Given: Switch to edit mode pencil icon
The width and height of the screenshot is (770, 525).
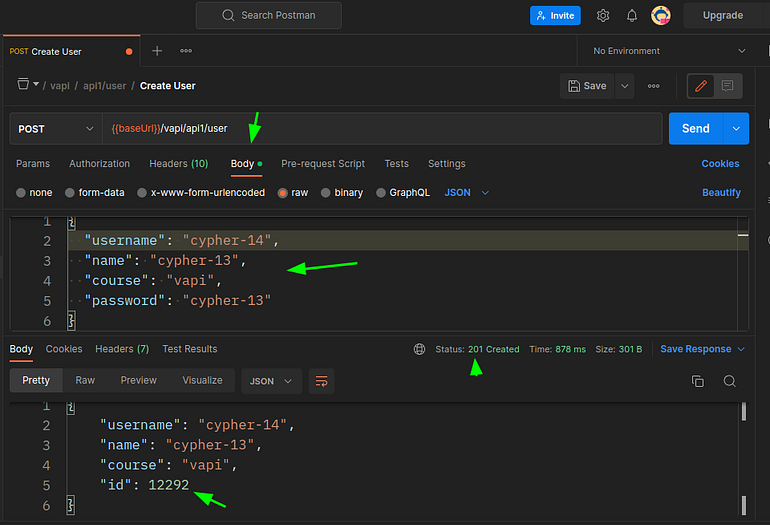Looking at the screenshot, I should pyautogui.click(x=700, y=86).
